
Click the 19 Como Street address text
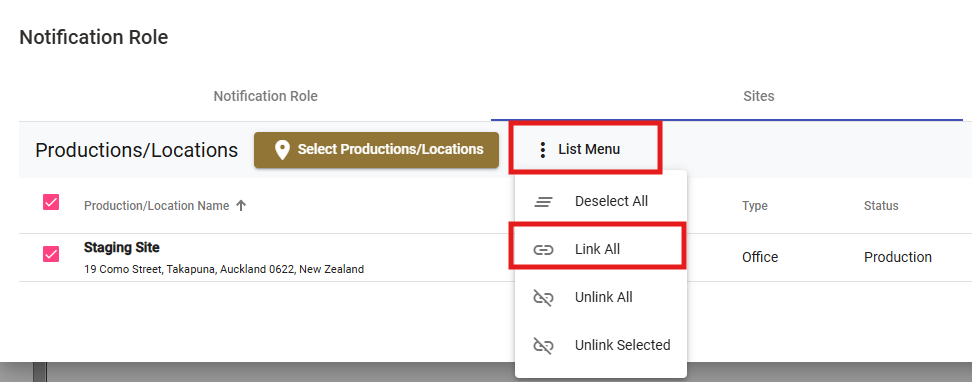point(224,270)
